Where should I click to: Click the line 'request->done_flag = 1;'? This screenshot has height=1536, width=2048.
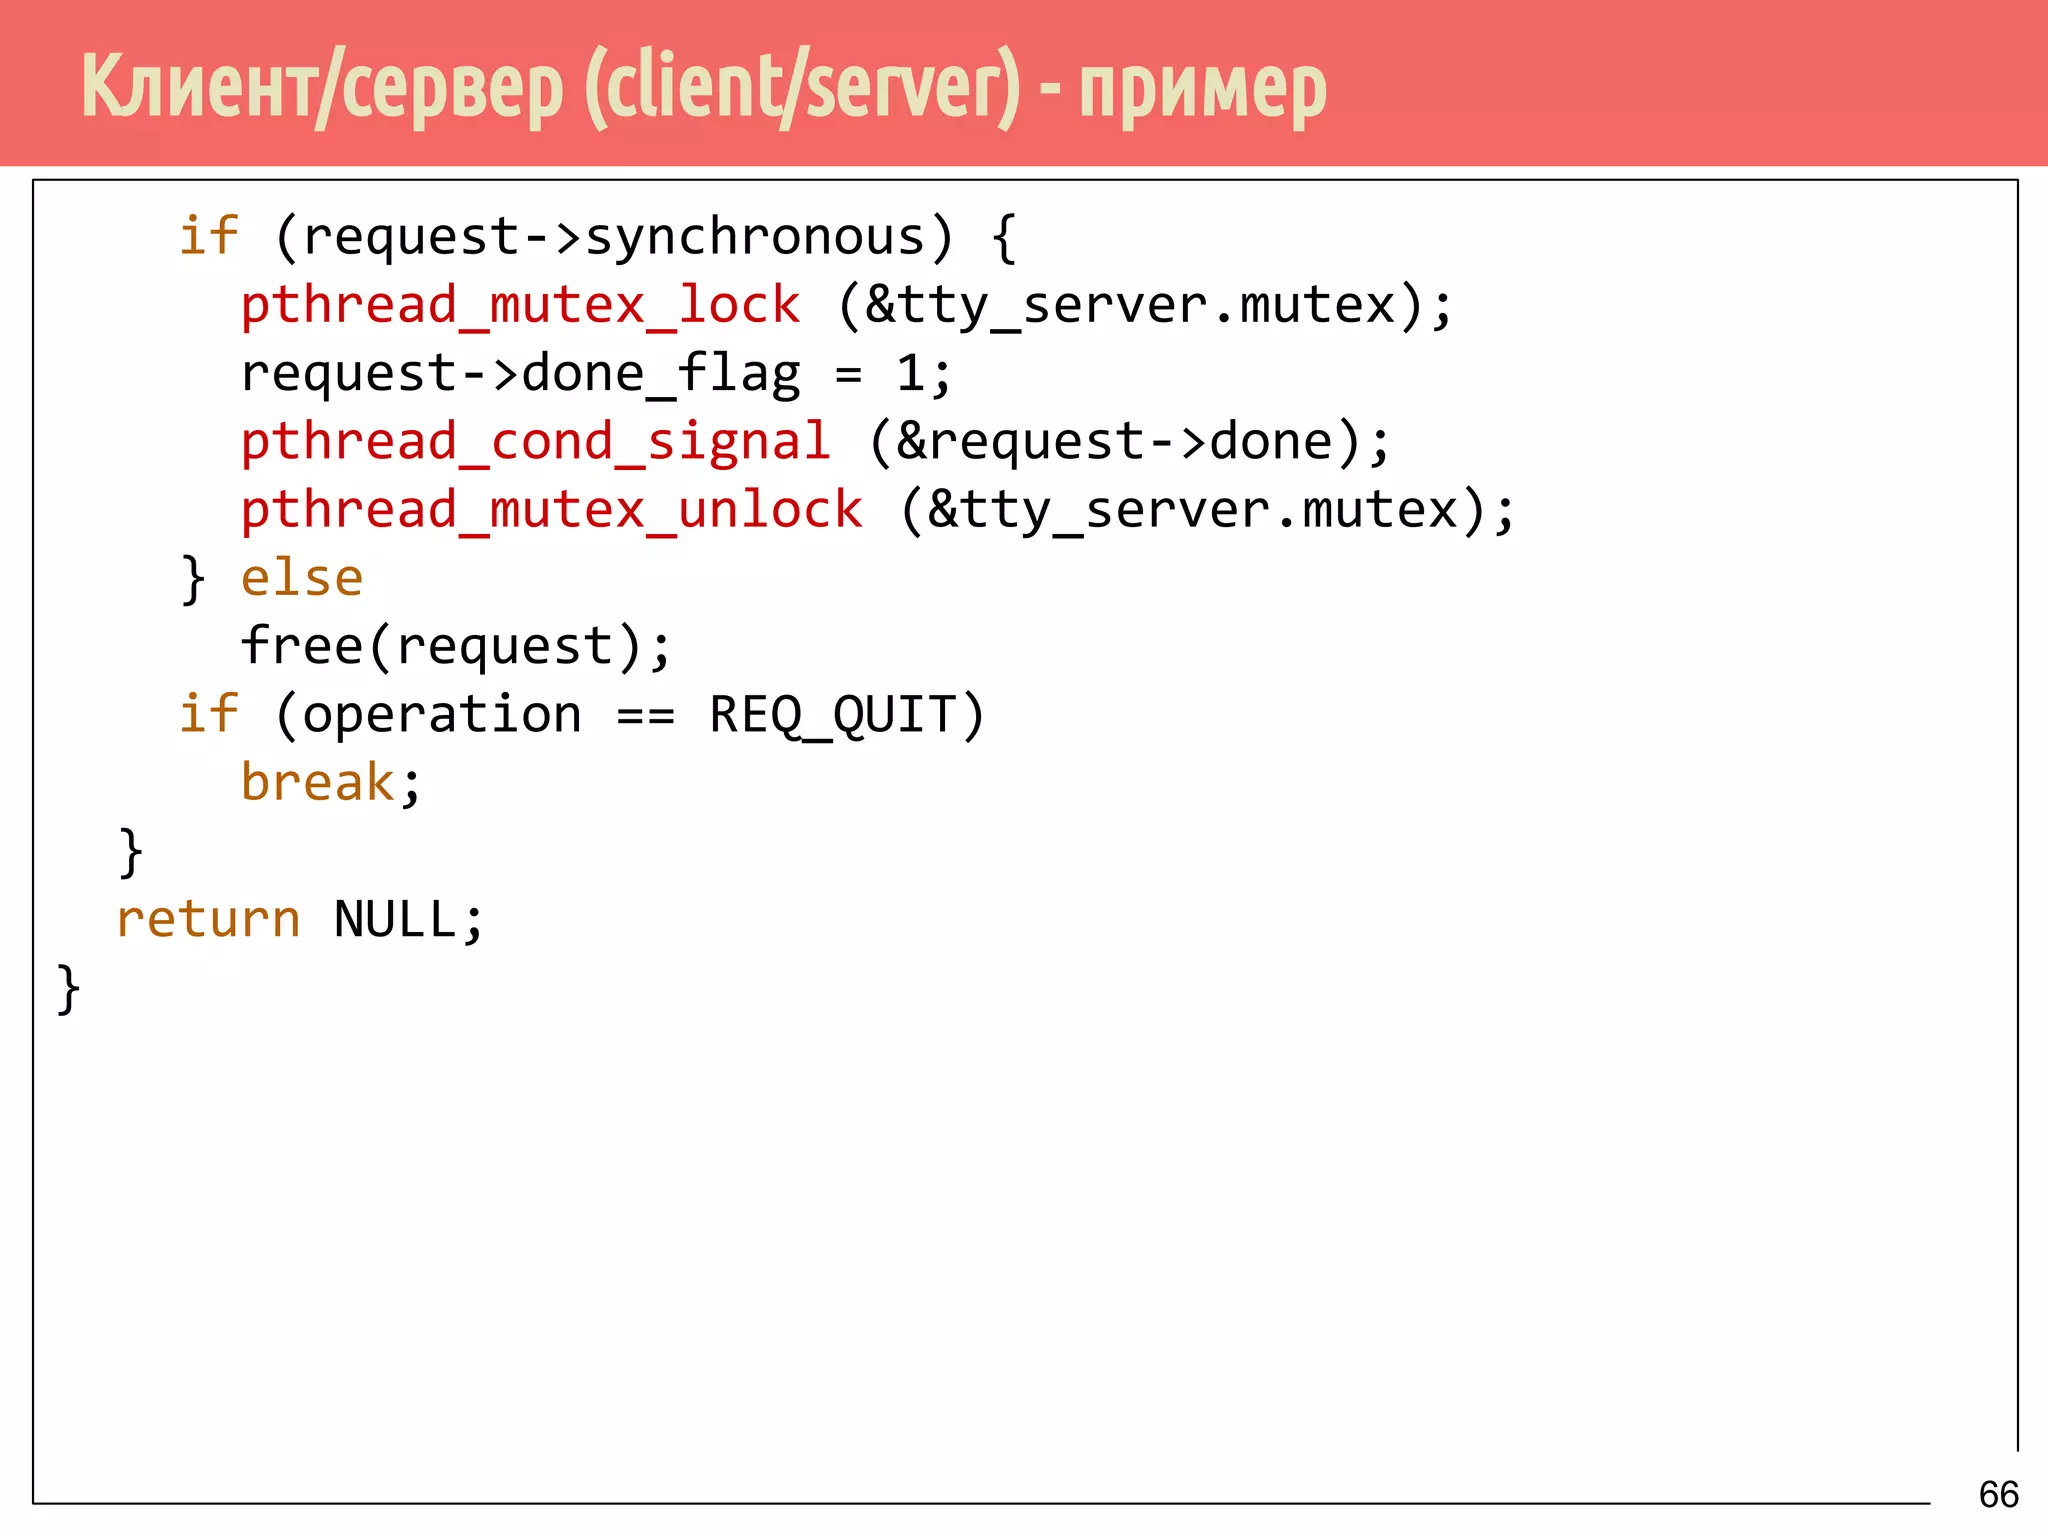[596, 375]
